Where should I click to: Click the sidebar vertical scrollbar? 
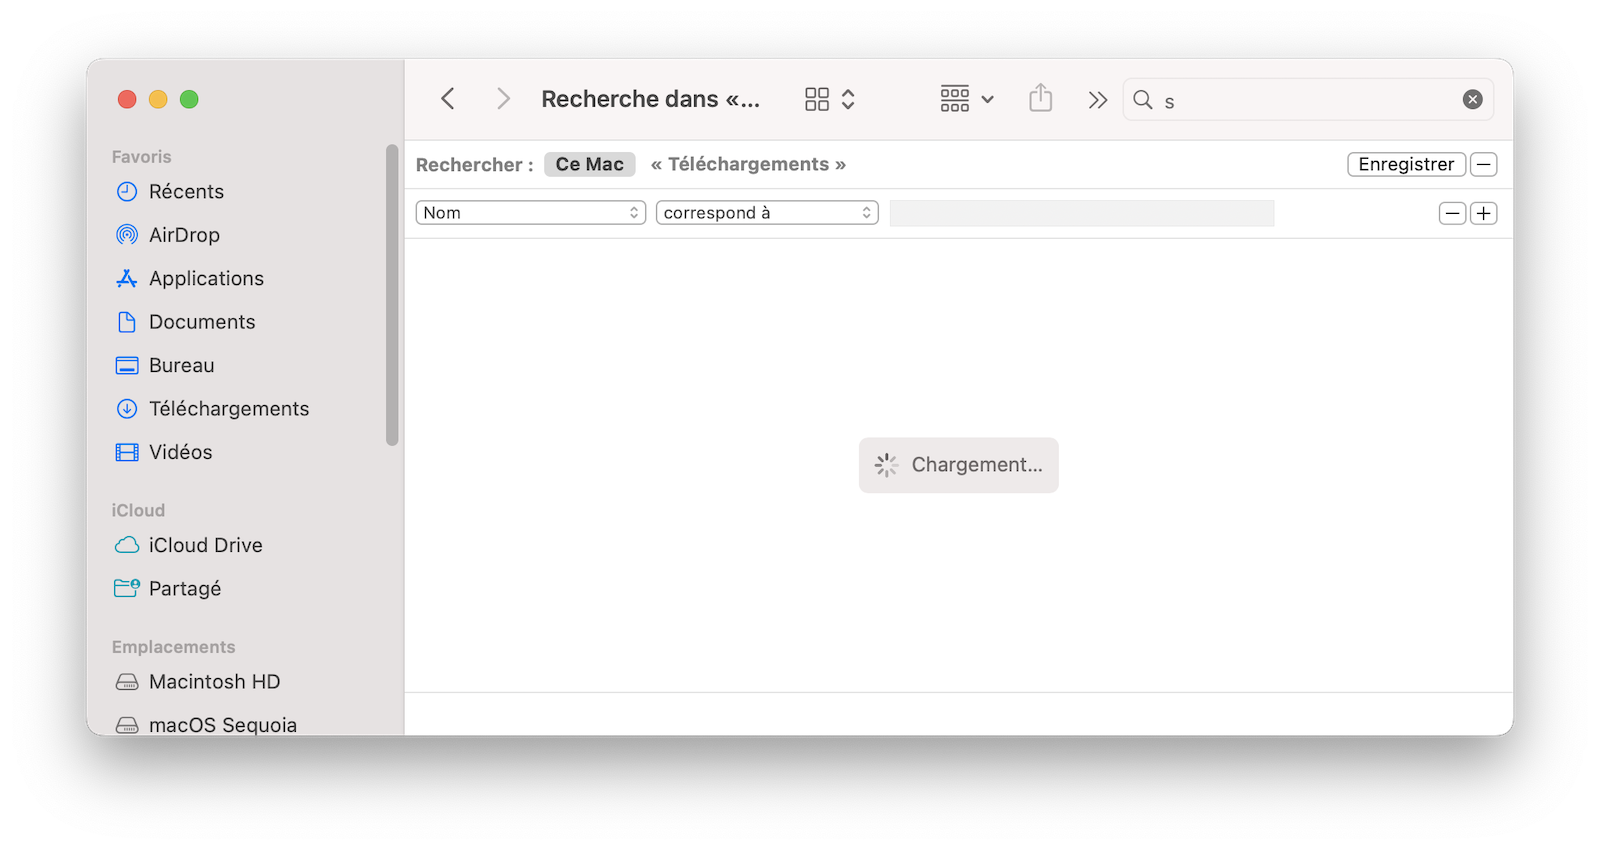coord(392,295)
